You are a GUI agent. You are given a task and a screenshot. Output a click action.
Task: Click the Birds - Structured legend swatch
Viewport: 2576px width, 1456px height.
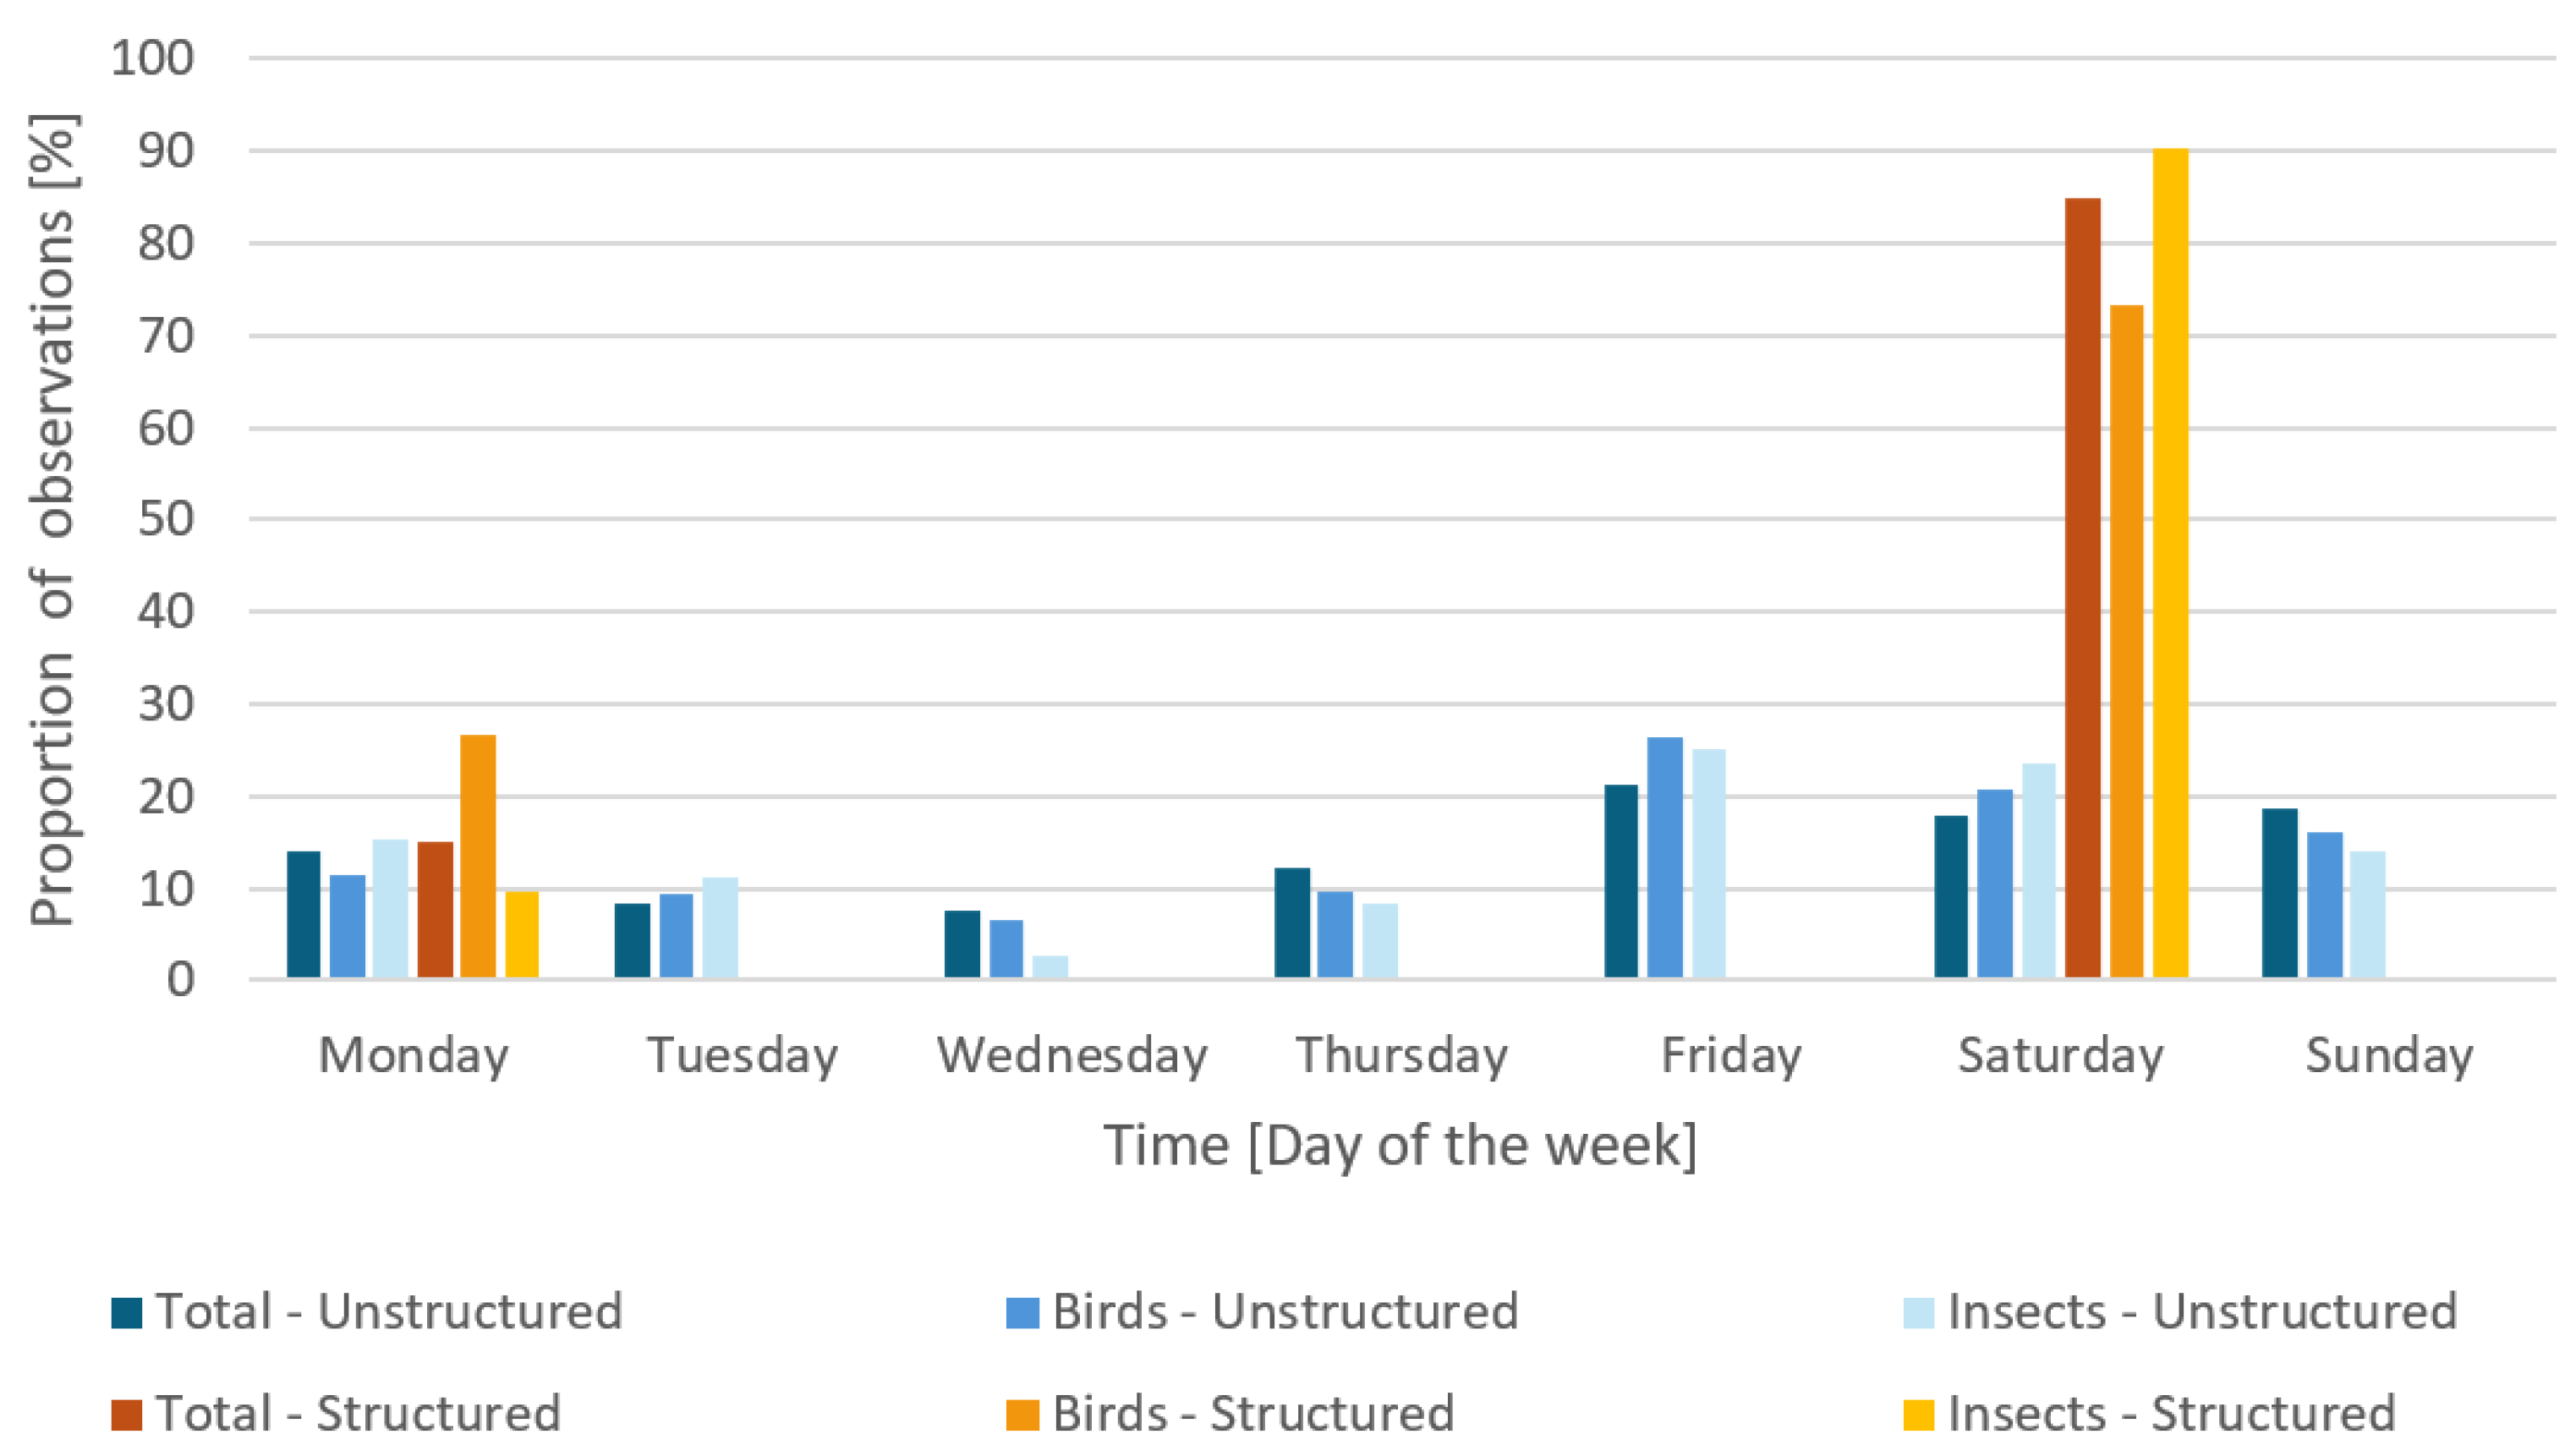coord(1022,1415)
